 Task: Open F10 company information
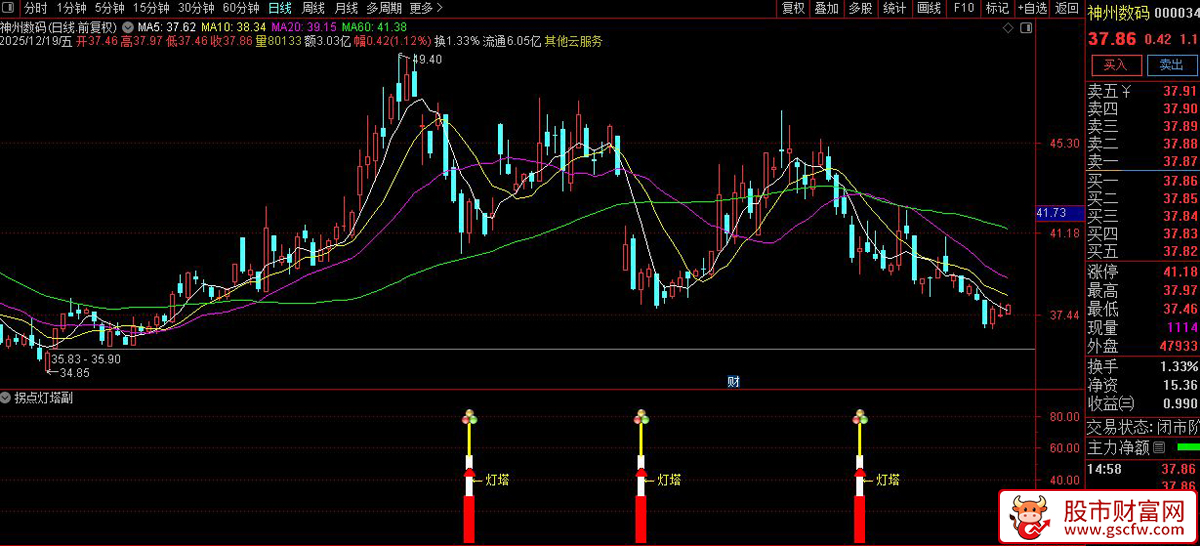pos(963,8)
